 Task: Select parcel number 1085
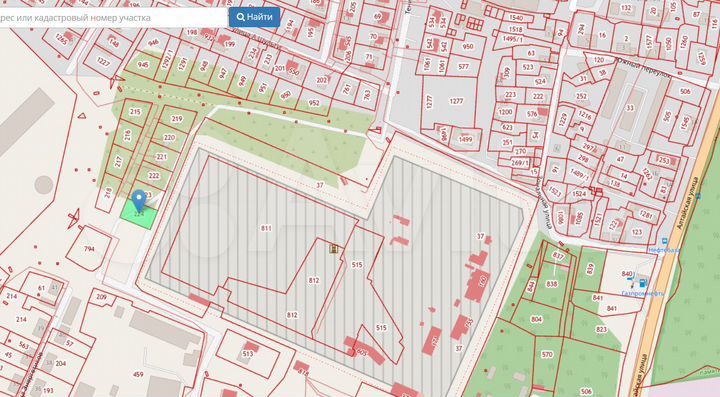579,218
